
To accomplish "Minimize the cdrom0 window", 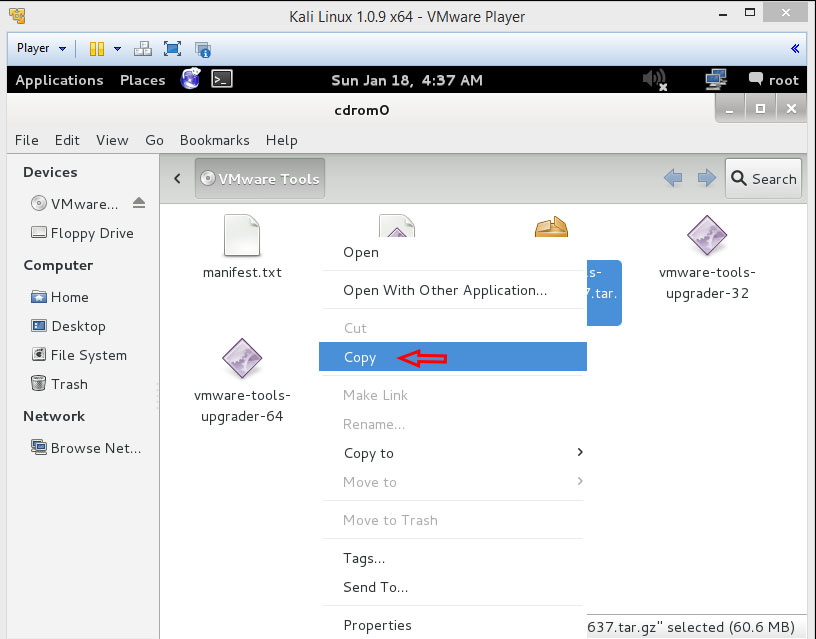I will [730, 109].
